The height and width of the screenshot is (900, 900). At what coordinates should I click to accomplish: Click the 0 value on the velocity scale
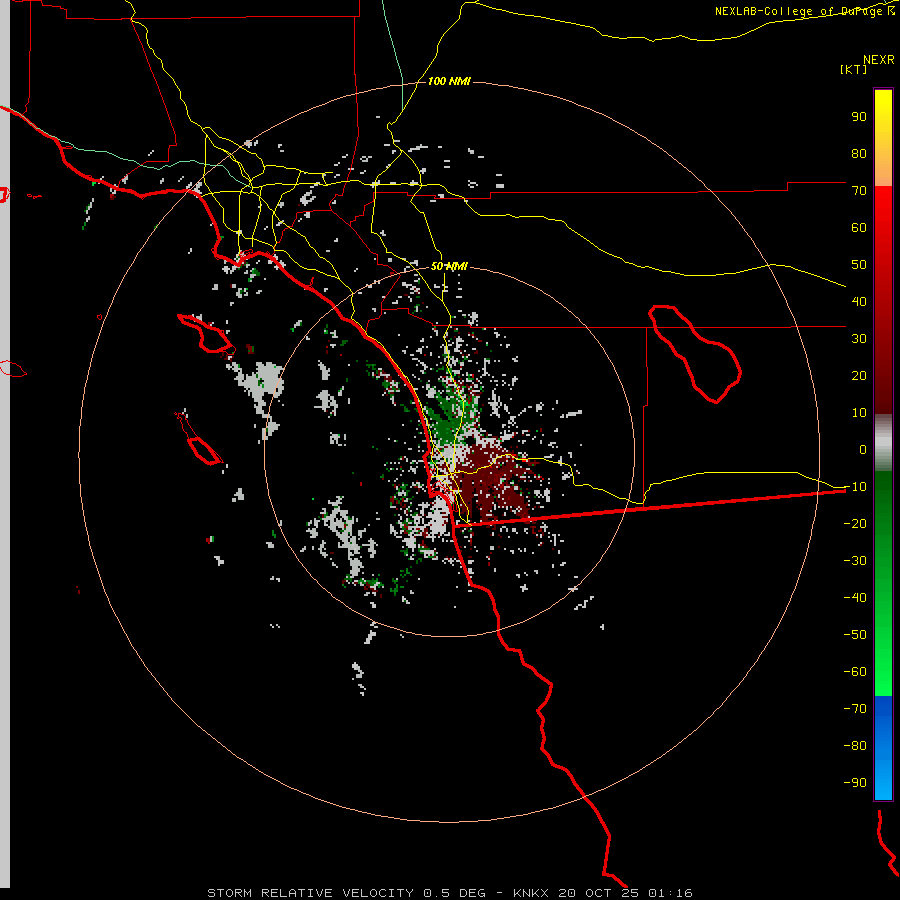(x=863, y=449)
